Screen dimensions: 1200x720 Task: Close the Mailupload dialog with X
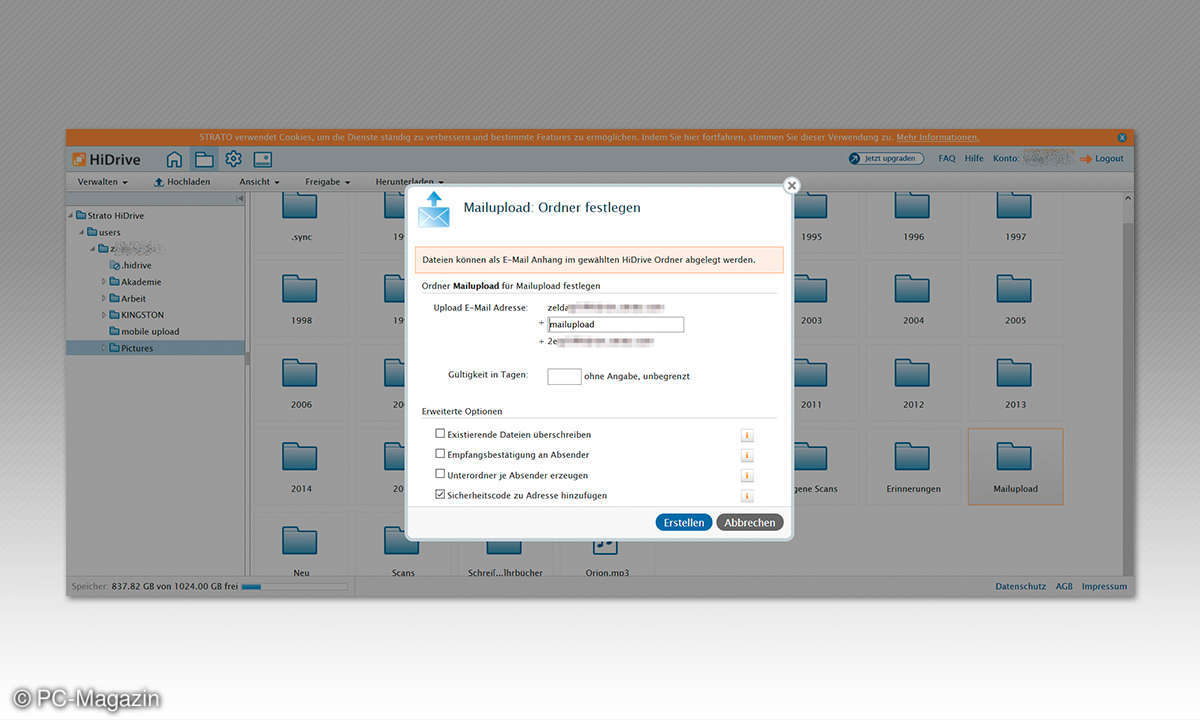click(791, 185)
